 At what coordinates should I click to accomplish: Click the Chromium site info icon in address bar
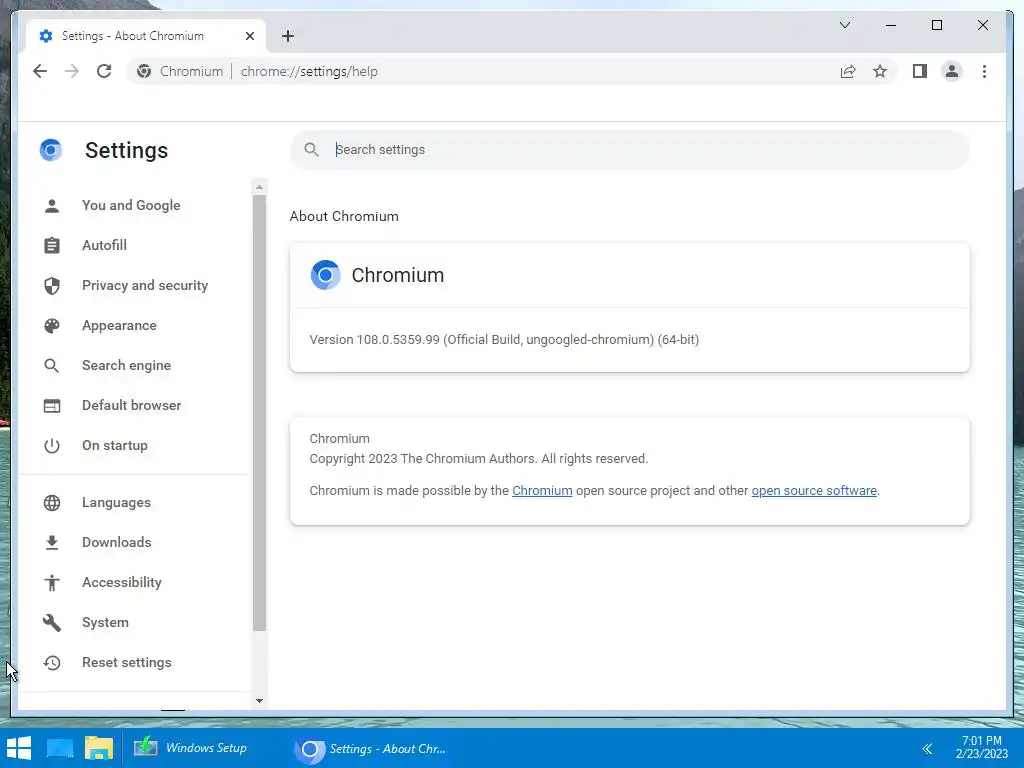click(x=144, y=71)
